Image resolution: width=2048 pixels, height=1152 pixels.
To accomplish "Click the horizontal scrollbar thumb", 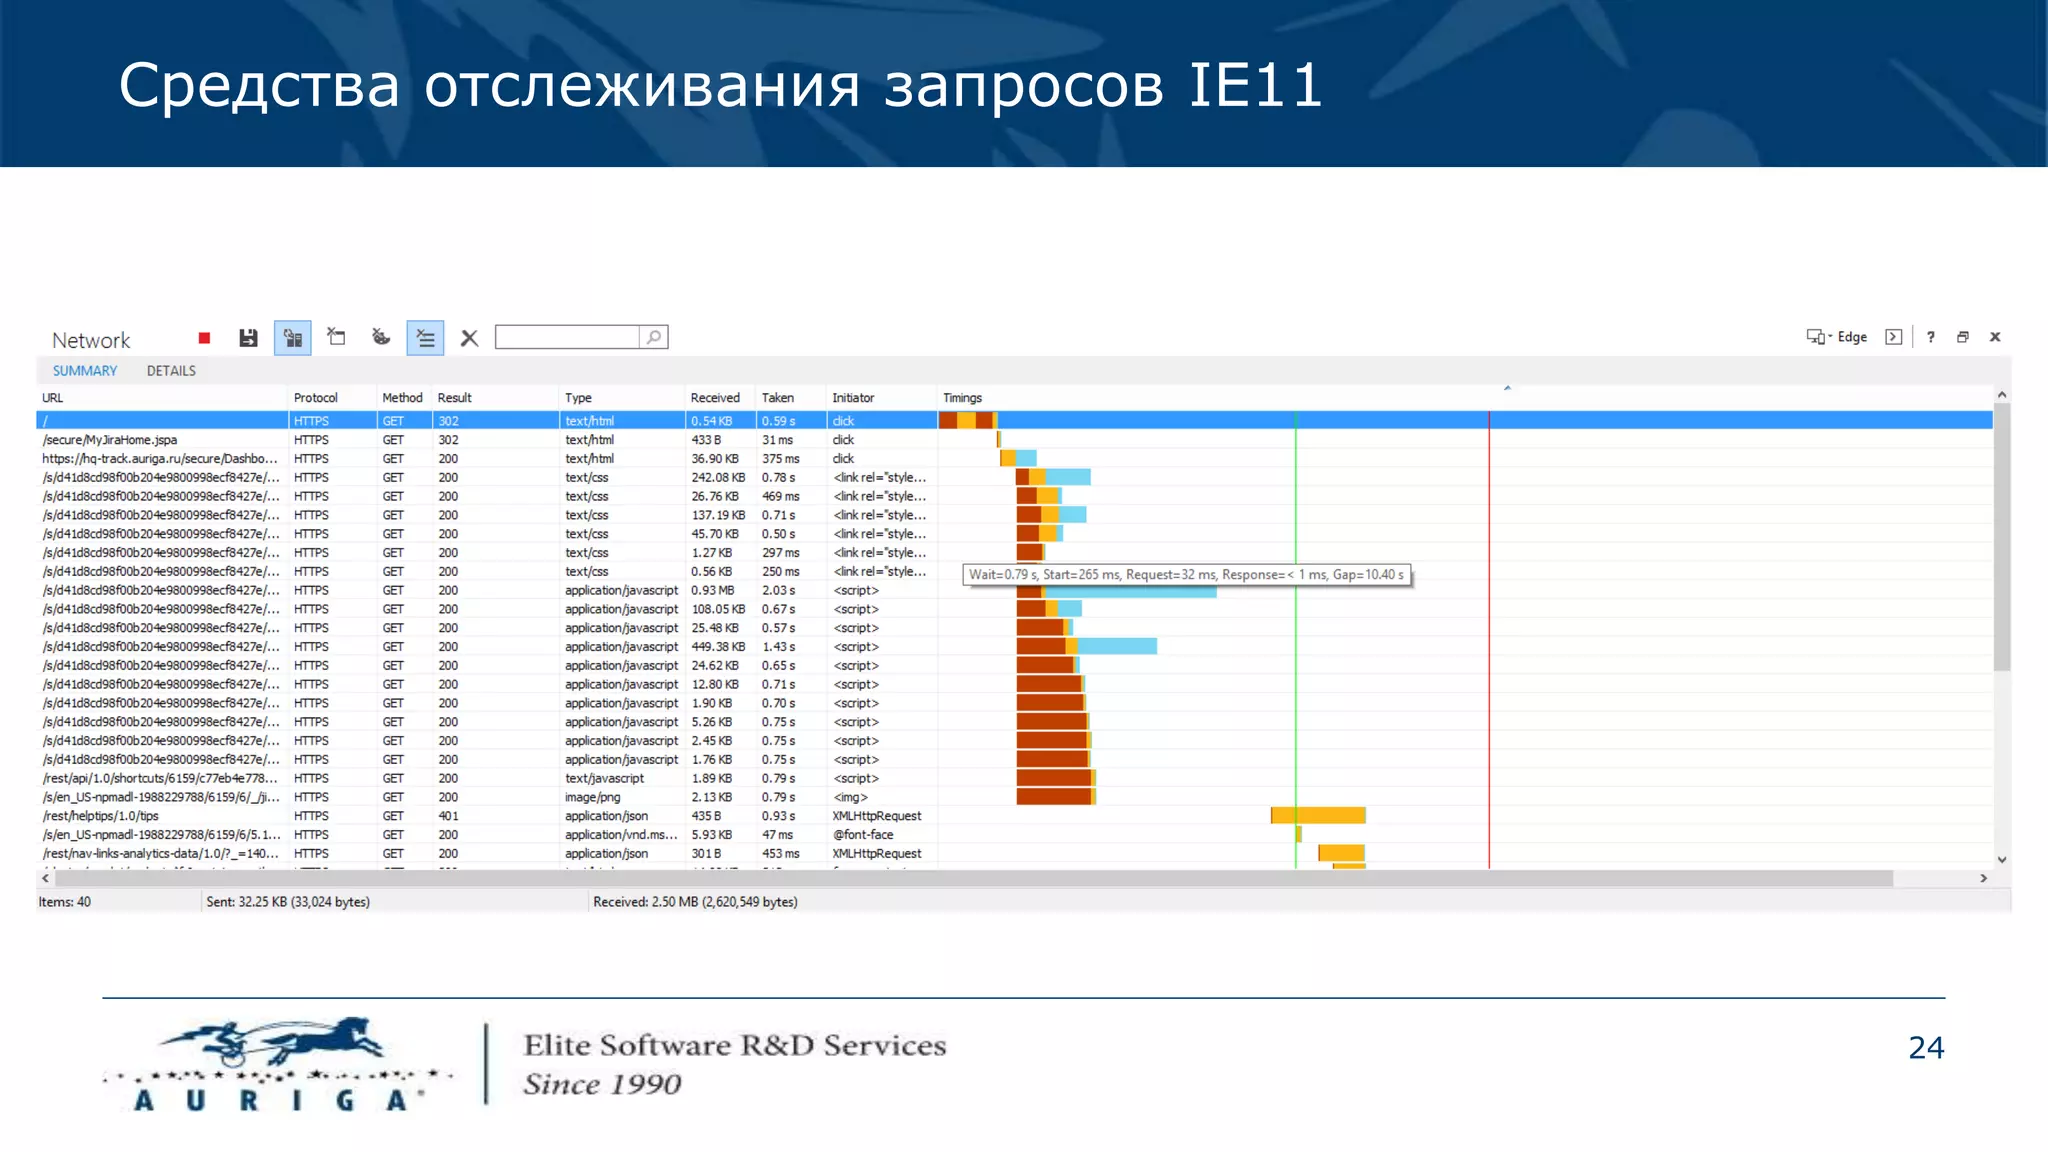I will point(974,878).
